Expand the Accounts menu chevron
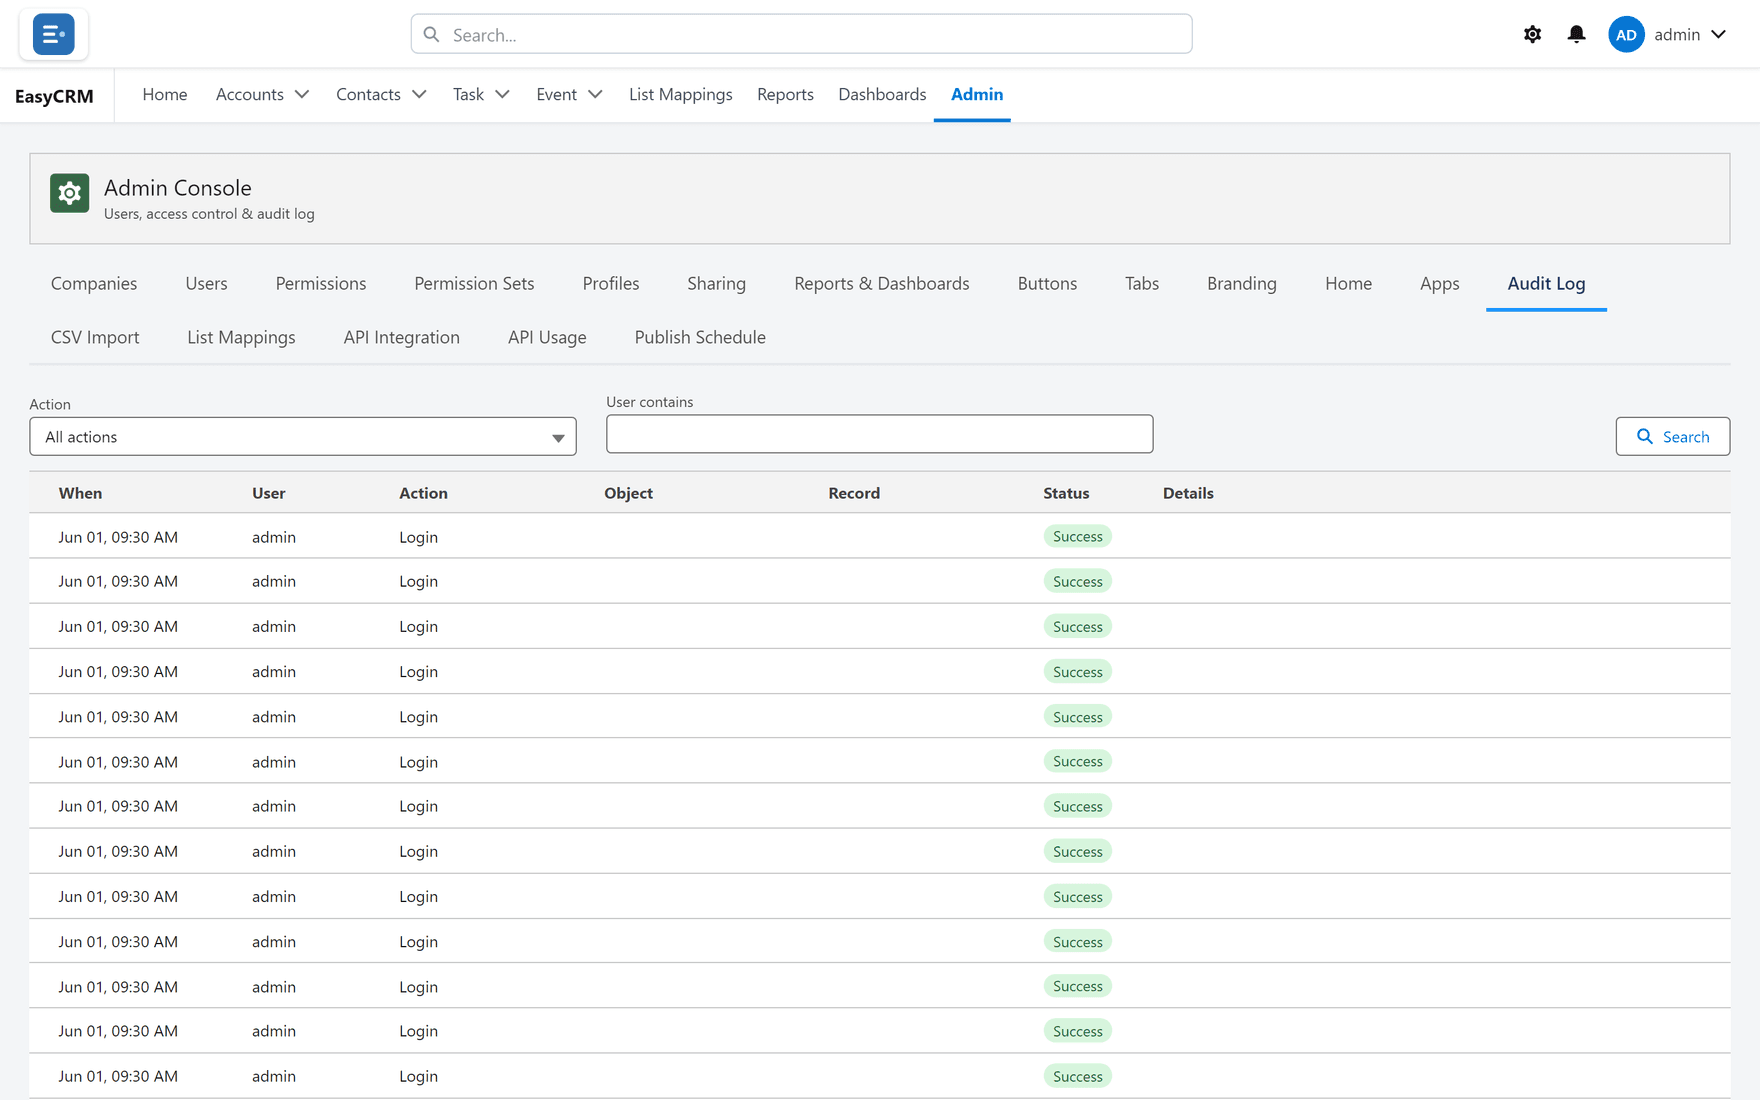This screenshot has height=1100, width=1760. tap(302, 94)
